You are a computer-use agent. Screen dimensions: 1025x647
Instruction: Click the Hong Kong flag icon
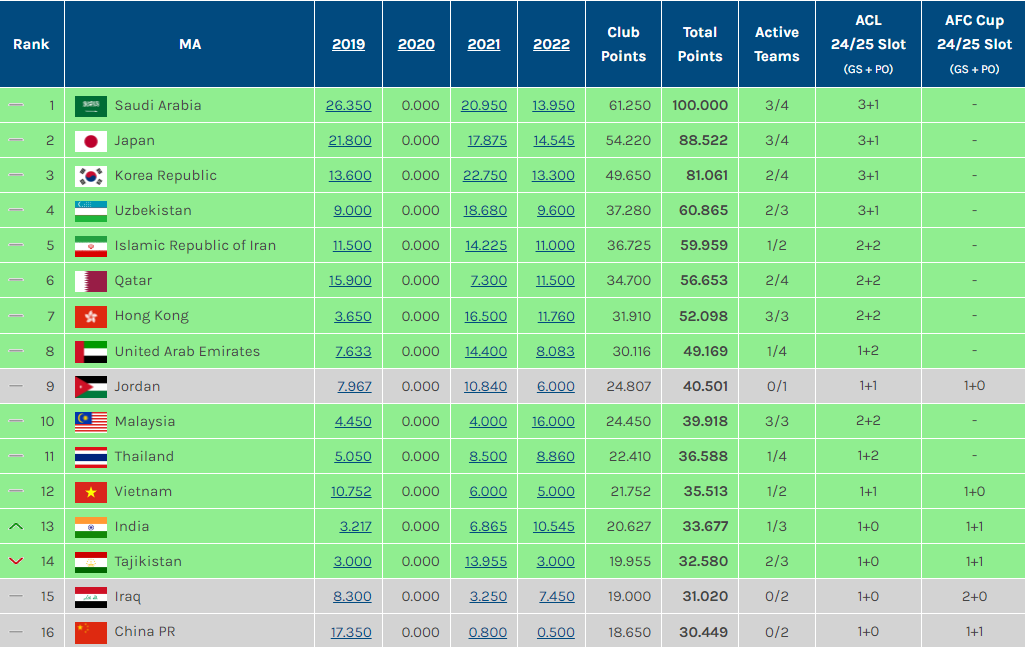pyautogui.click(x=91, y=316)
